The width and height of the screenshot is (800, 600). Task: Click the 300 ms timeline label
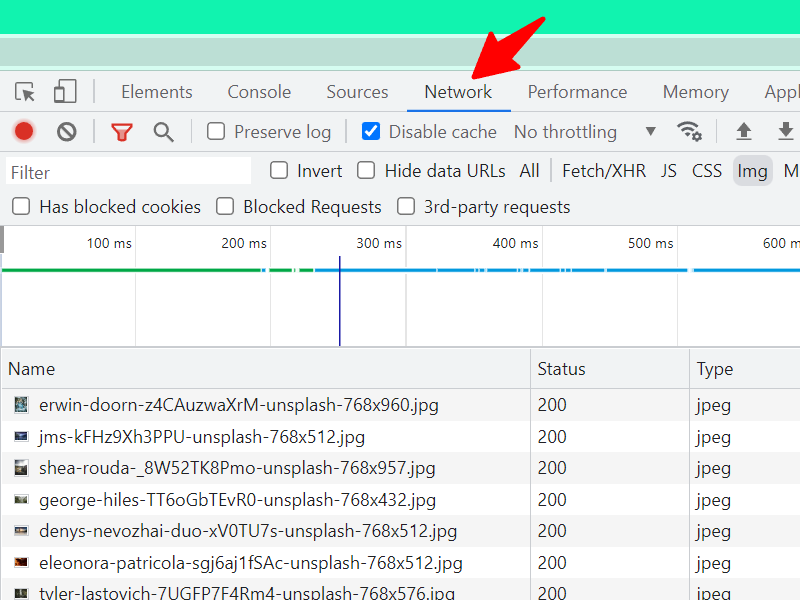(x=379, y=243)
